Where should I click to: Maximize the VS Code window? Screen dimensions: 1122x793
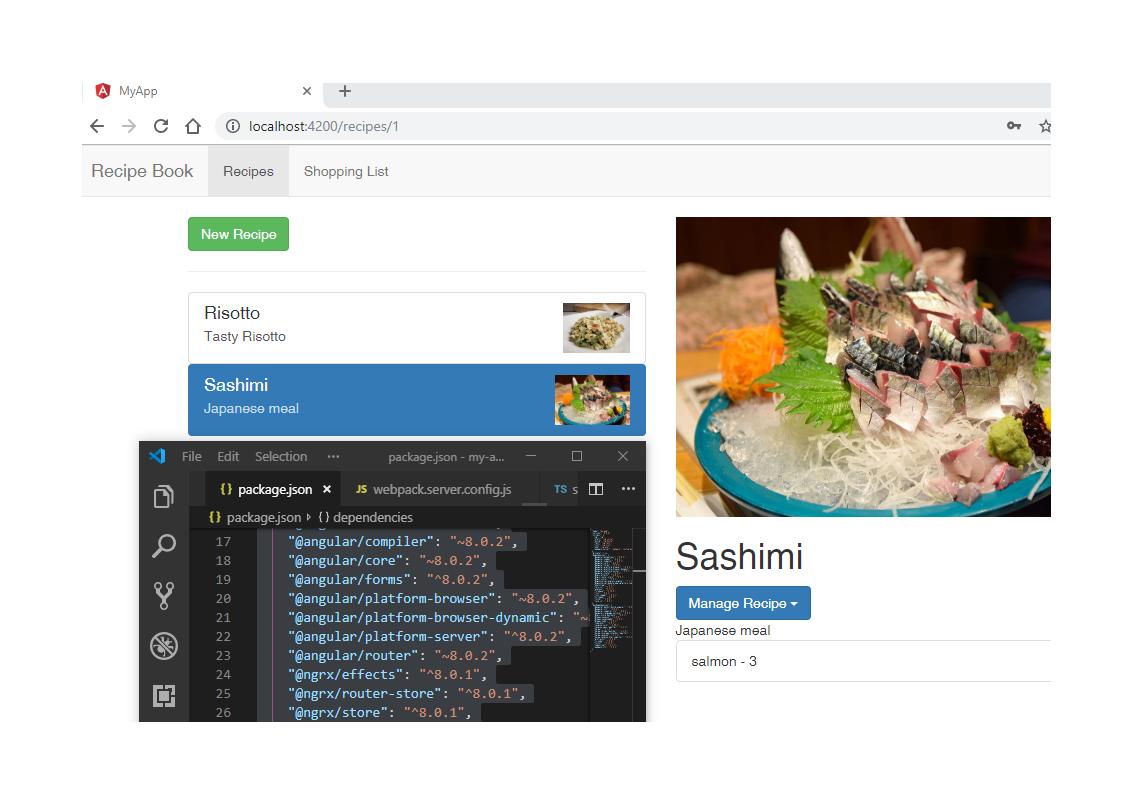tap(577, 456)
